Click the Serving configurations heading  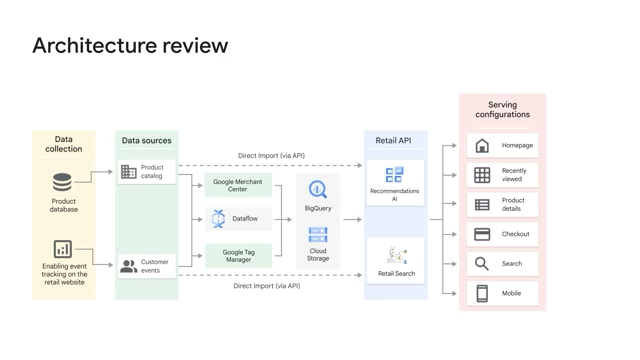(502, 109)
